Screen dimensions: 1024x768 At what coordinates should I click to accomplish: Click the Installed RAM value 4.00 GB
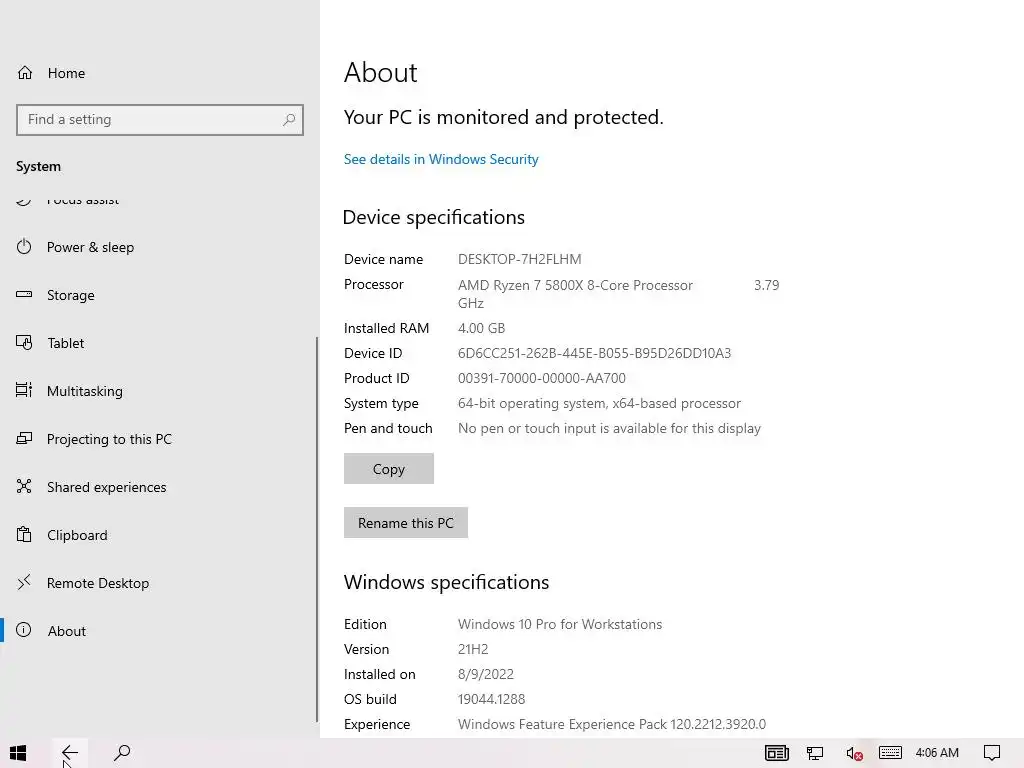481,328
